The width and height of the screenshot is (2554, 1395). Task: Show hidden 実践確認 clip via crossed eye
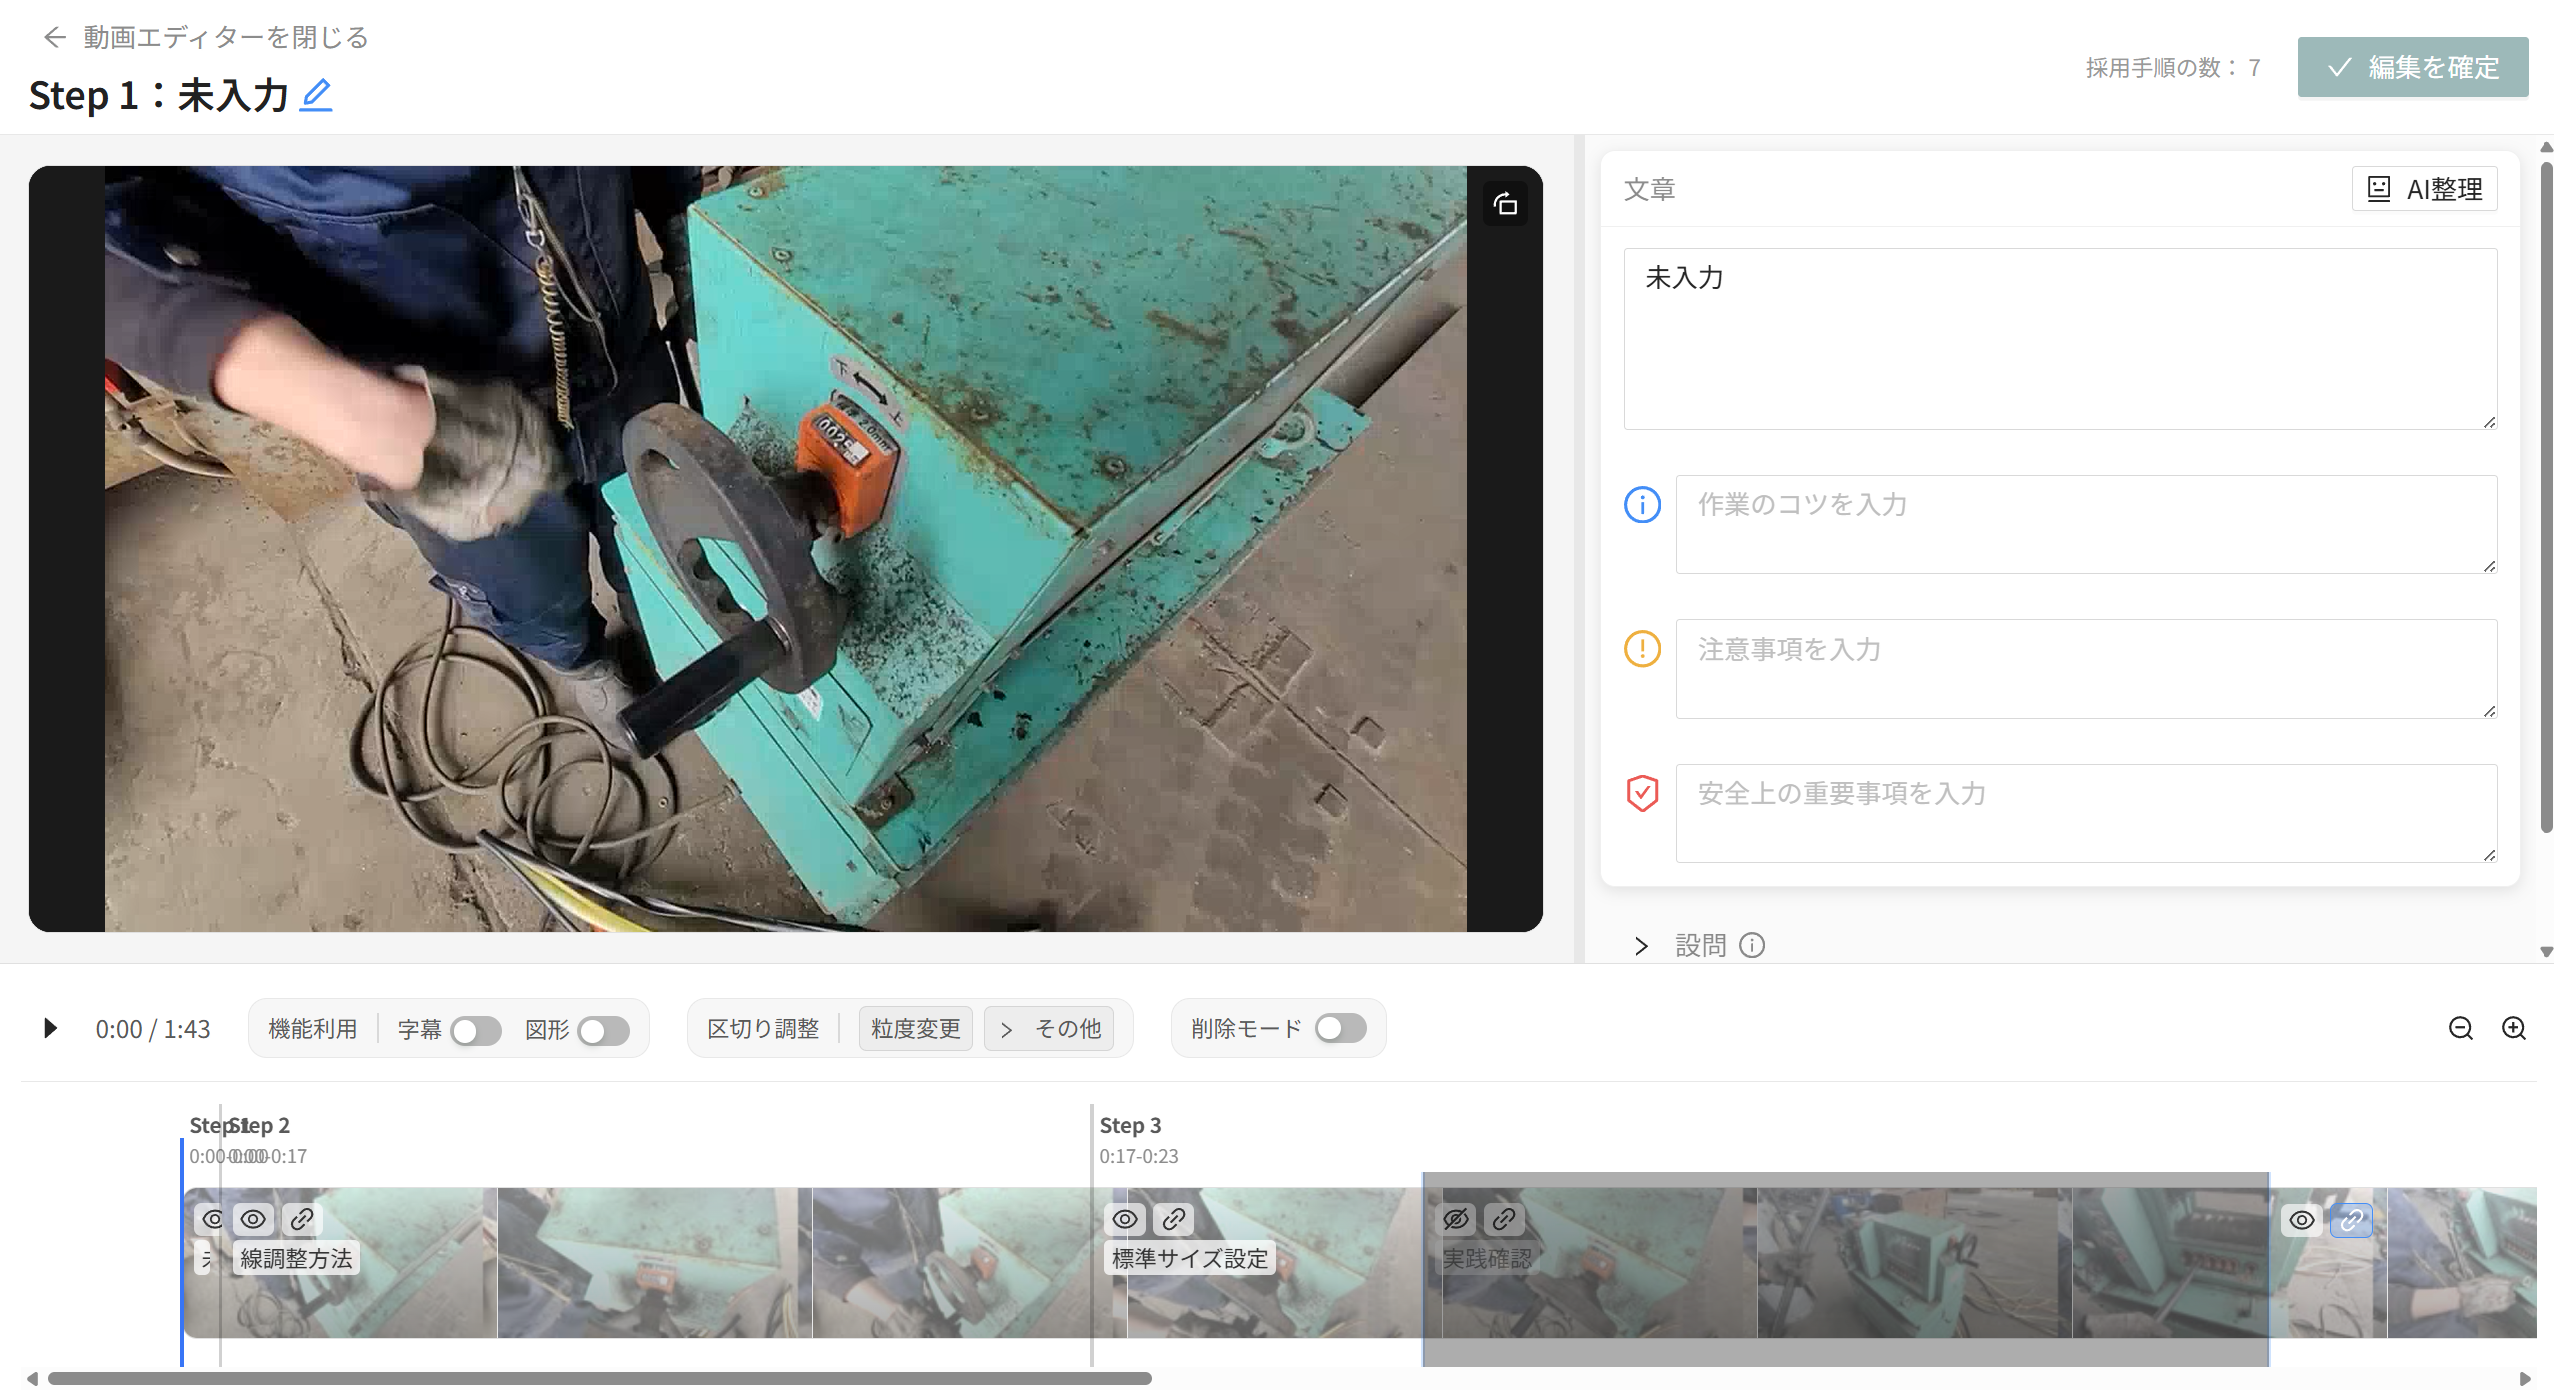tap(1456, 1219)
